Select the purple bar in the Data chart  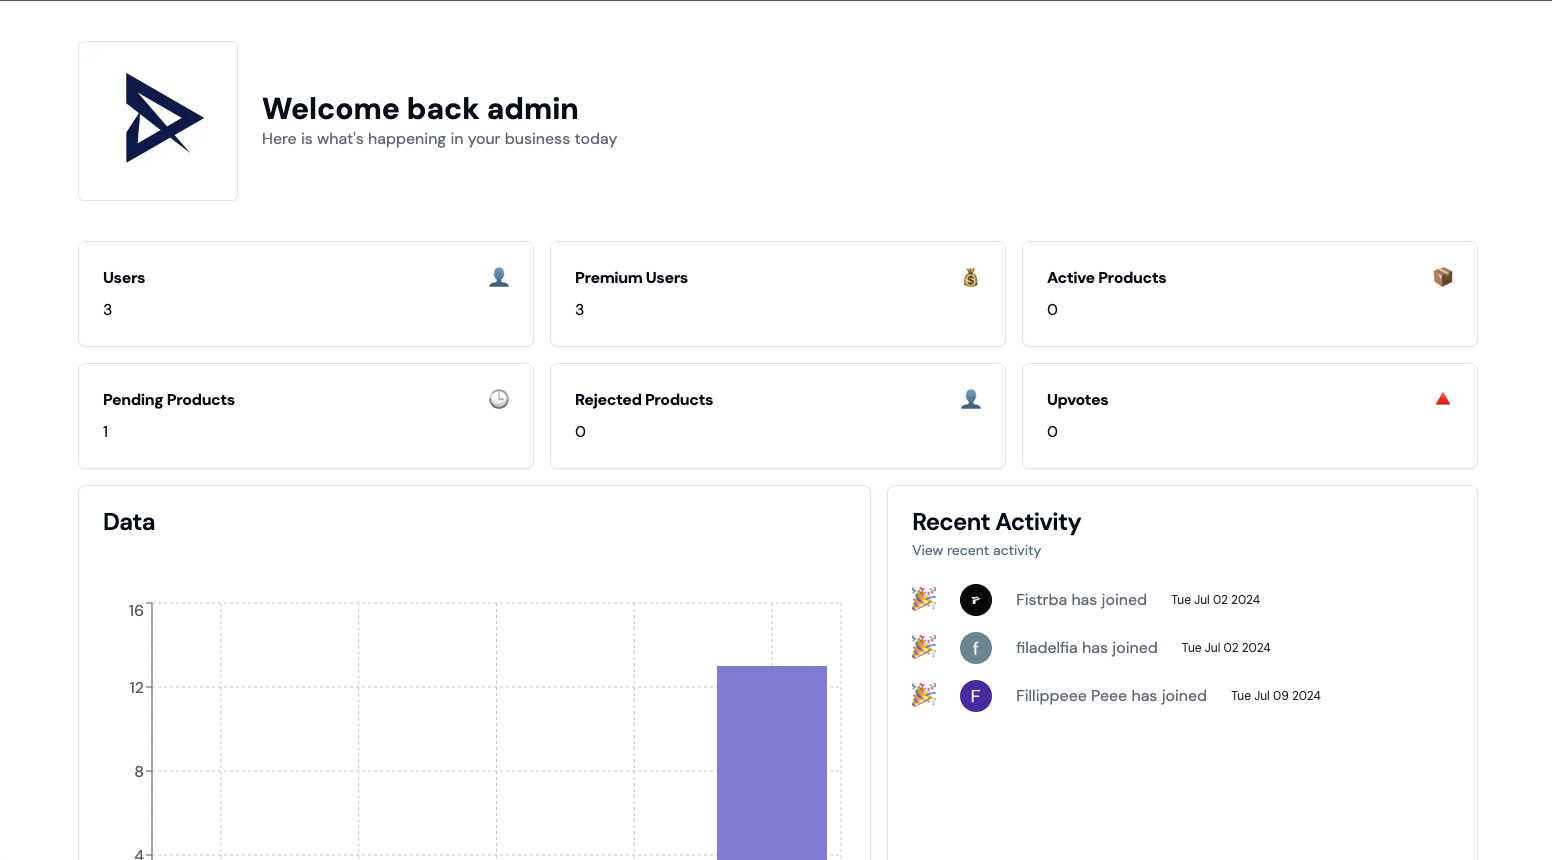tap(772, 760)
